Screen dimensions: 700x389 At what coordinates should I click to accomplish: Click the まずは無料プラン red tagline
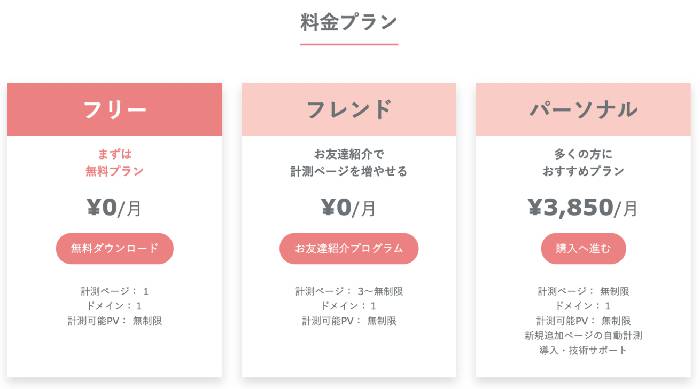coord(115,163)
